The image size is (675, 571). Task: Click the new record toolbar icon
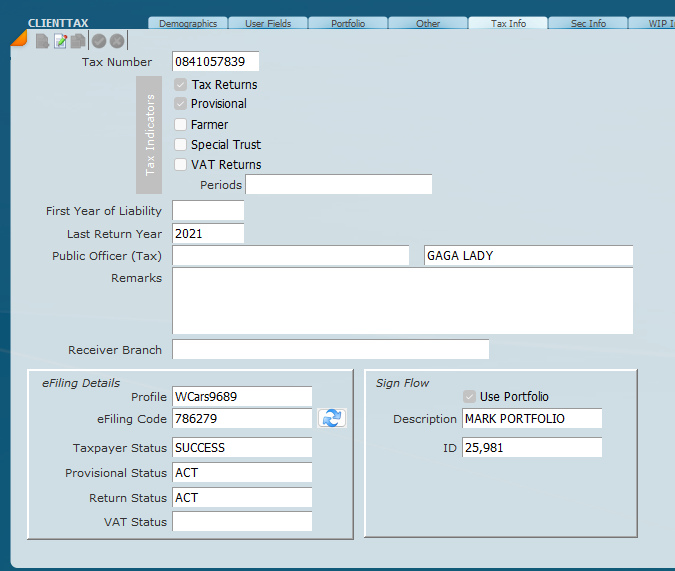tap(42, 41)
